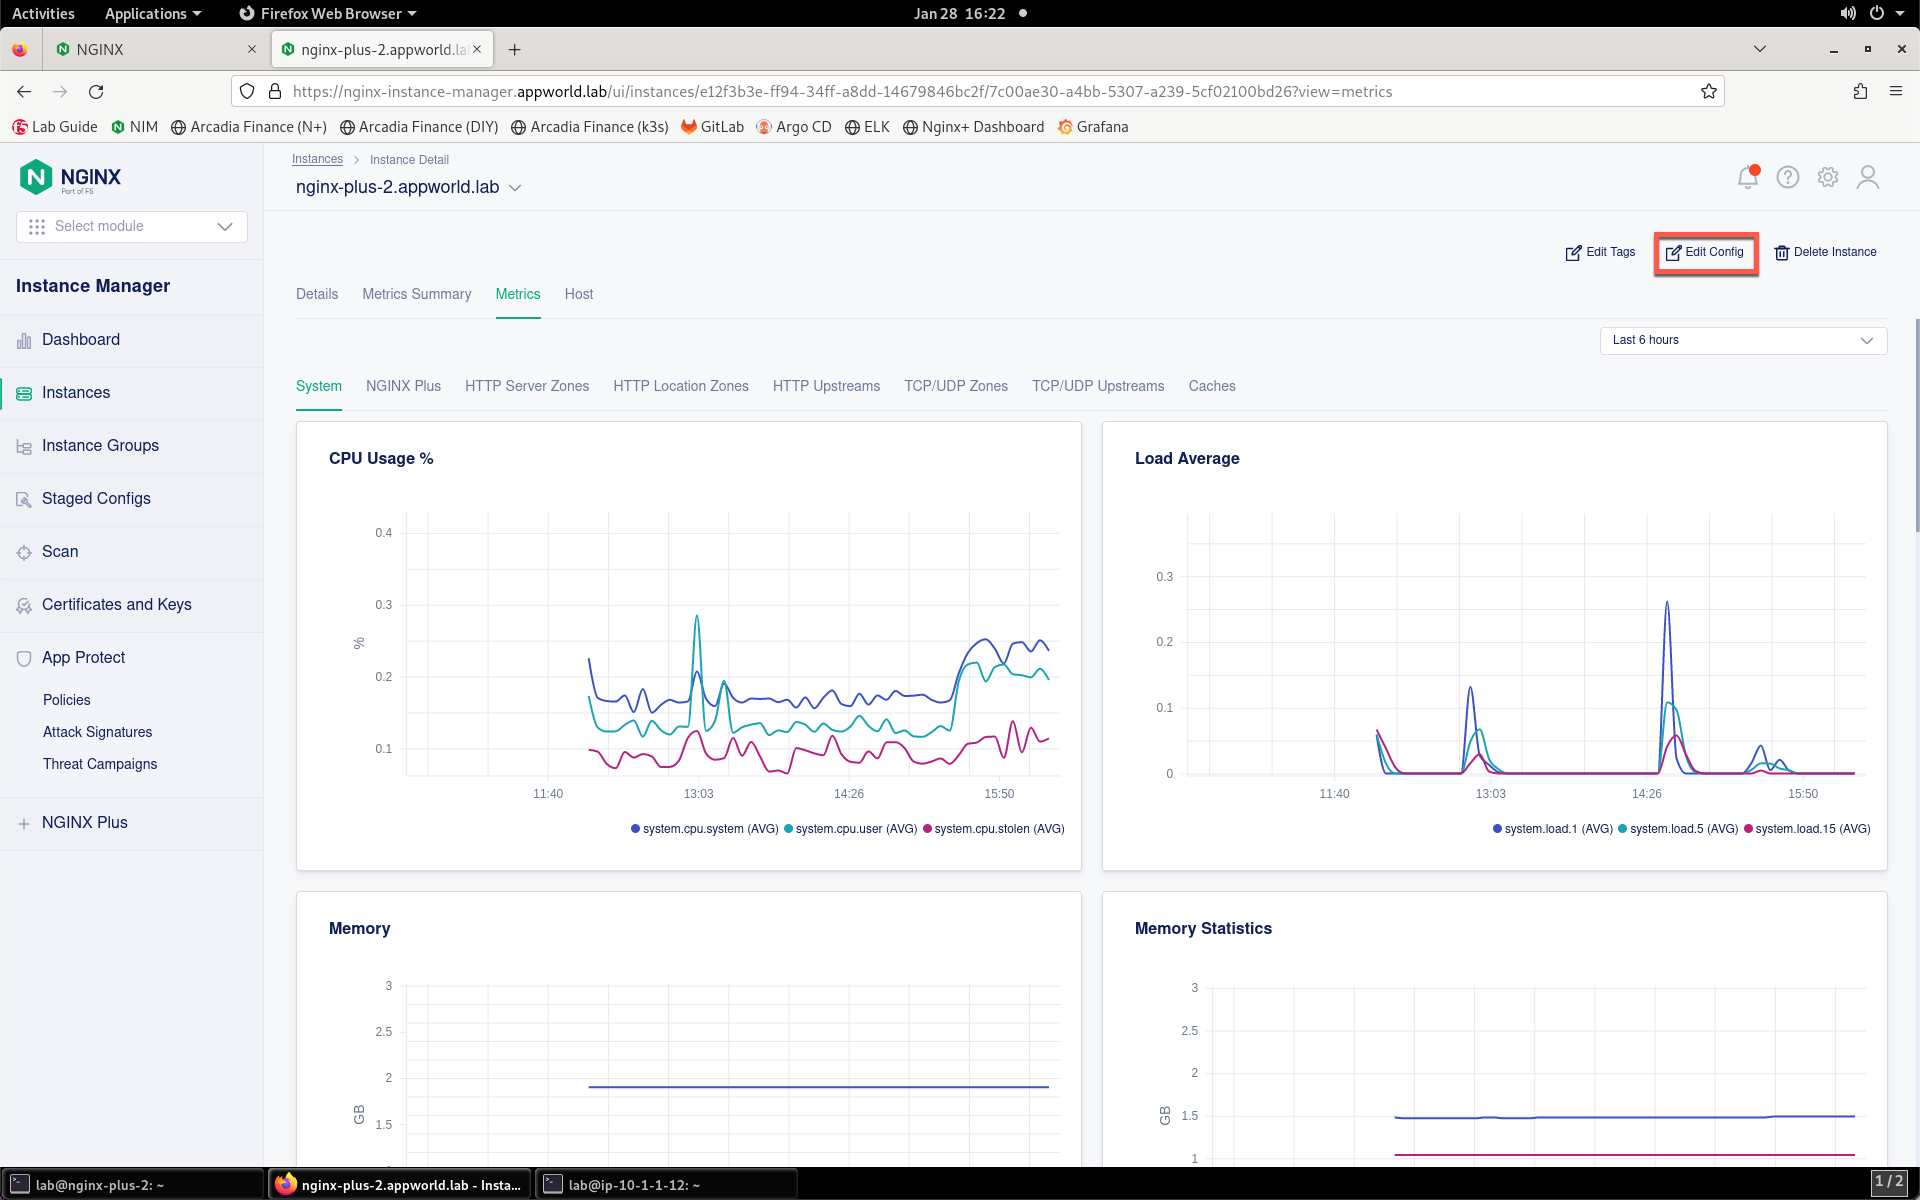Click the Scan crosshair icon in sidebar
This screenshot has height=1200, width=1920.
pos(24,552)
